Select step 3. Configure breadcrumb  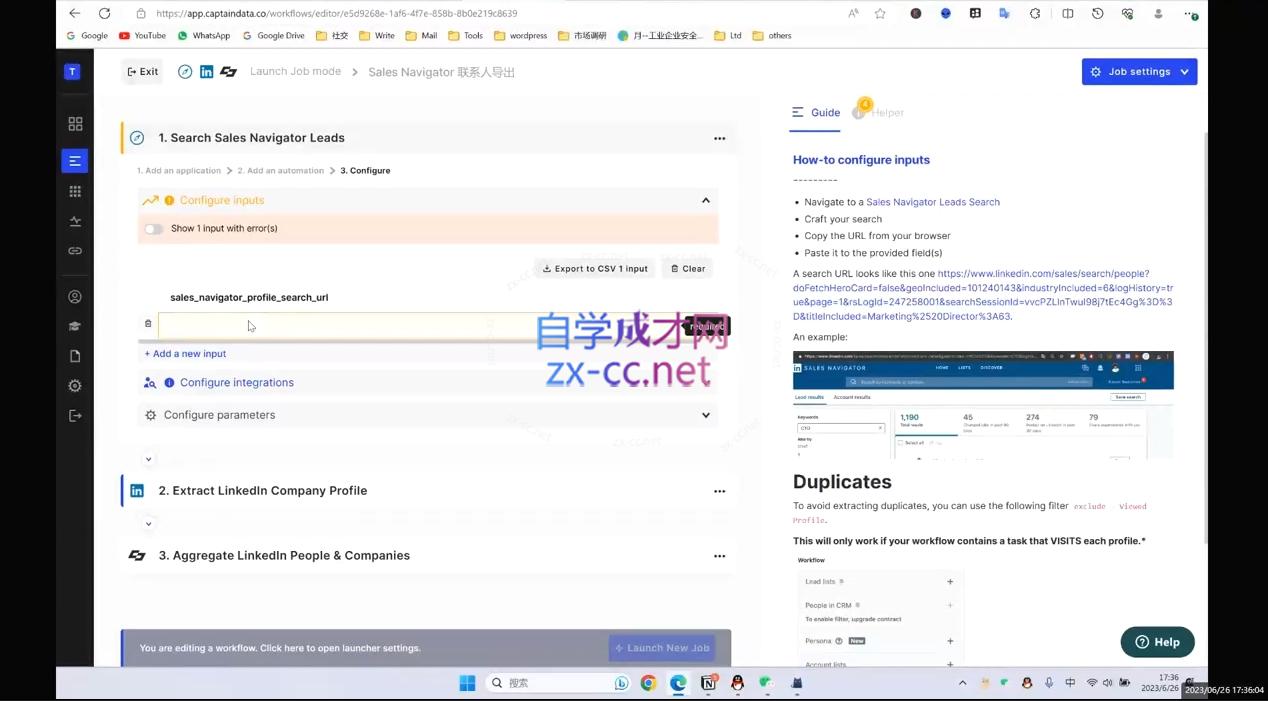pos(365,171)
